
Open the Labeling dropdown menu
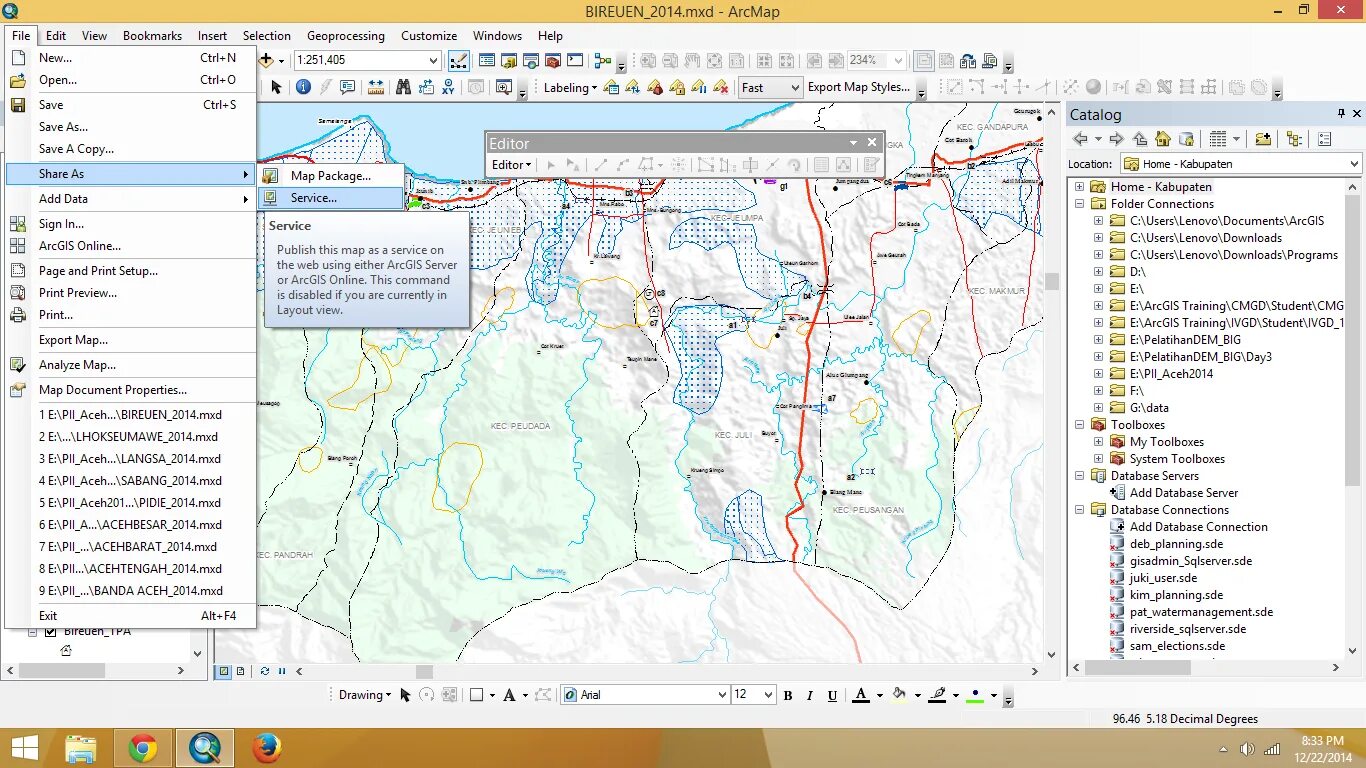point(570,87)
